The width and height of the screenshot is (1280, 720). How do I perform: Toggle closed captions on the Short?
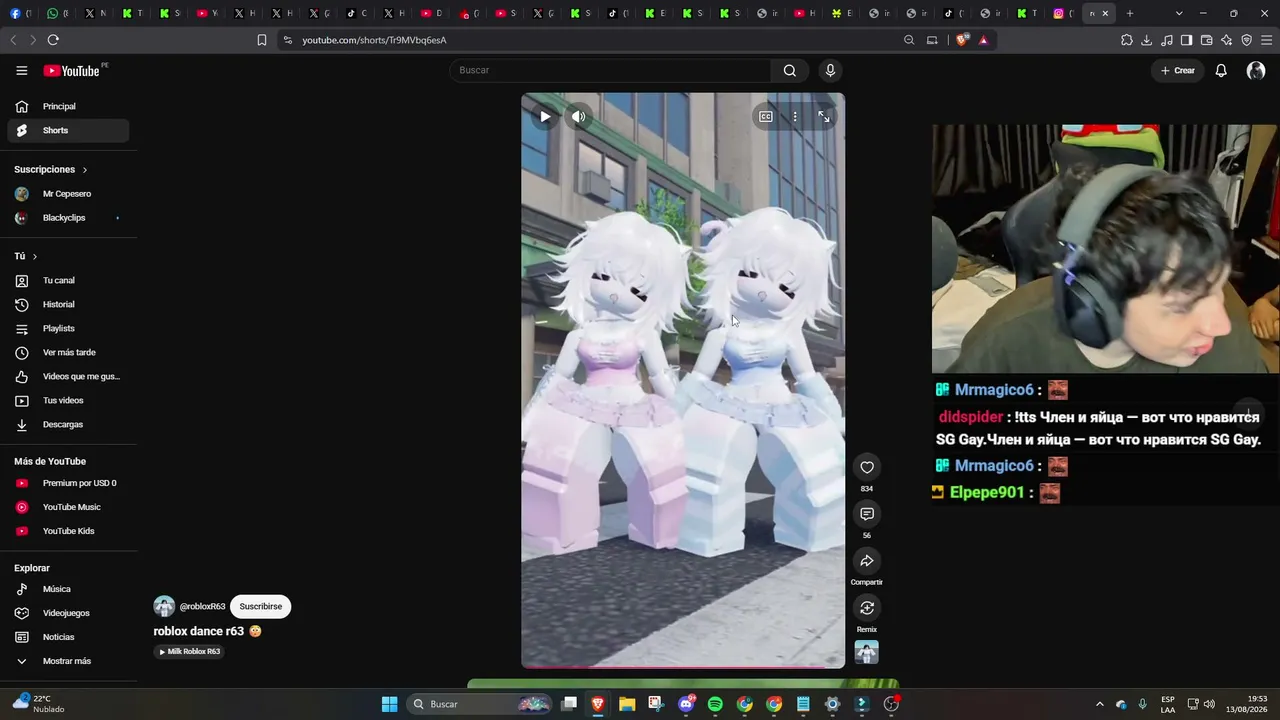pyautogui.click(x=766, y=116)
